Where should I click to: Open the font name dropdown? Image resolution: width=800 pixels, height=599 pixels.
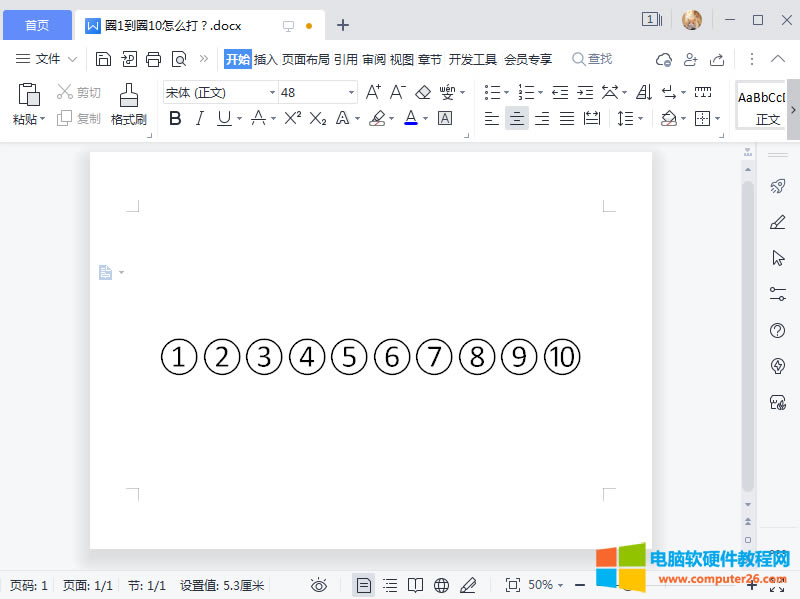pos(270,91)
